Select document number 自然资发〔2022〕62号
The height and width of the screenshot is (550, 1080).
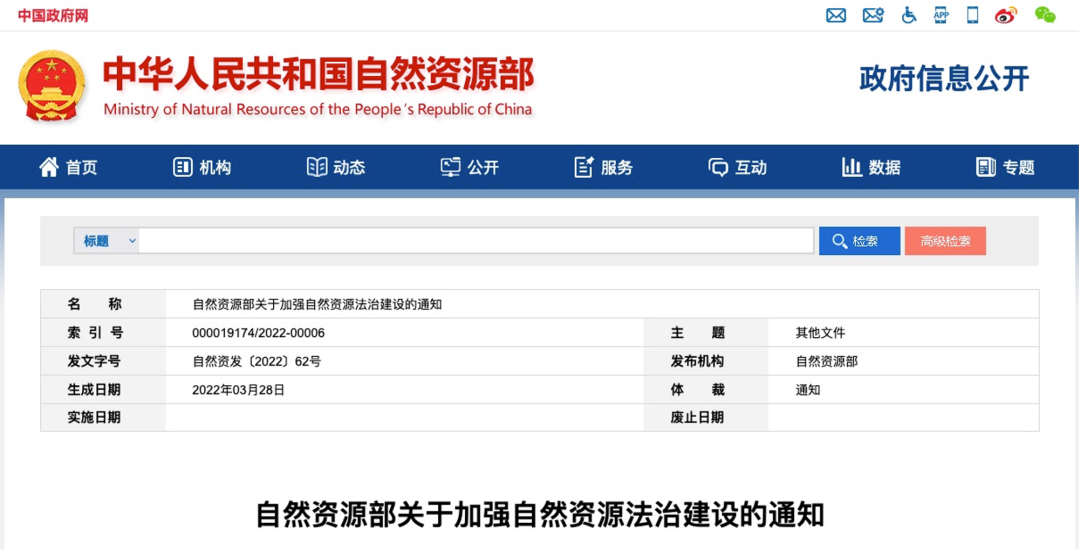coord(256,361)
